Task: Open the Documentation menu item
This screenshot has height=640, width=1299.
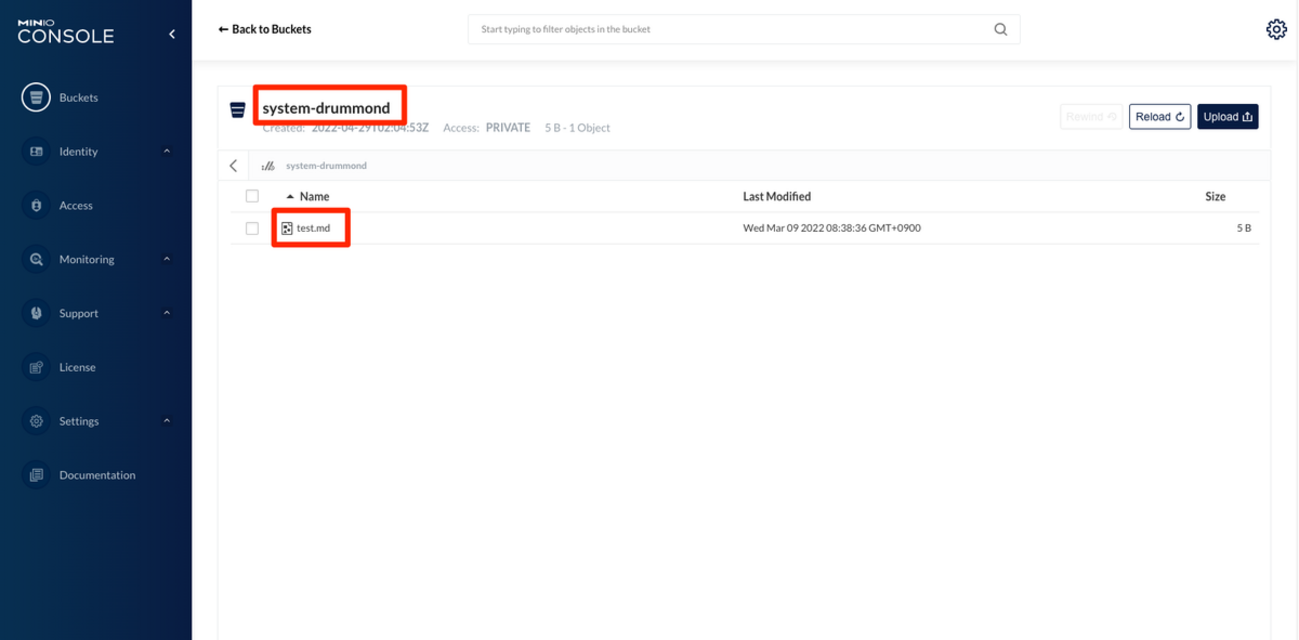Action: tap(96, 476)
